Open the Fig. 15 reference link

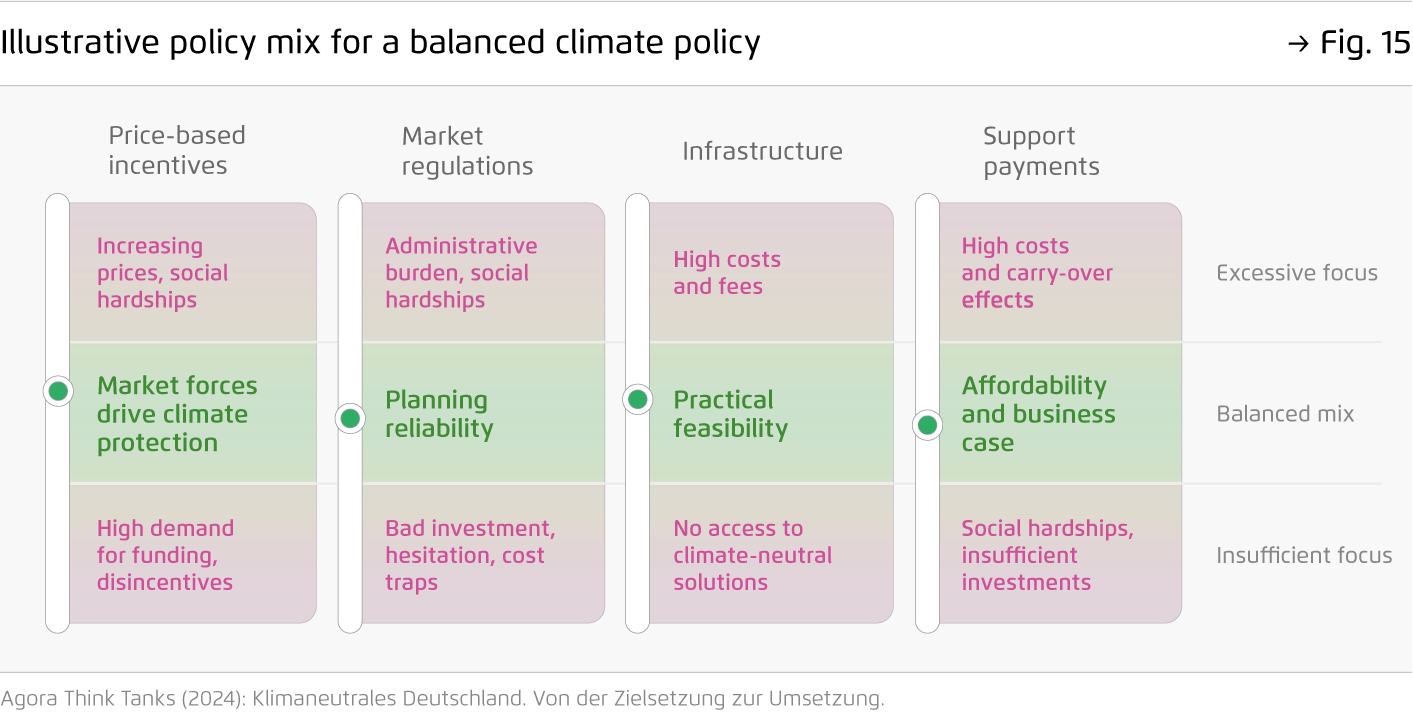tap(1364, 43)
